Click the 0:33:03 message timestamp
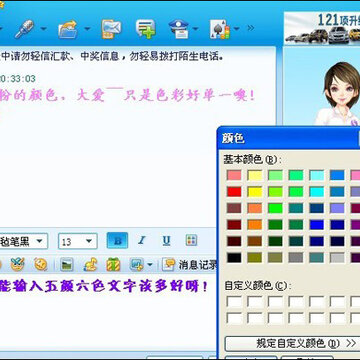 pyautogui.click(x=18, y=79)
